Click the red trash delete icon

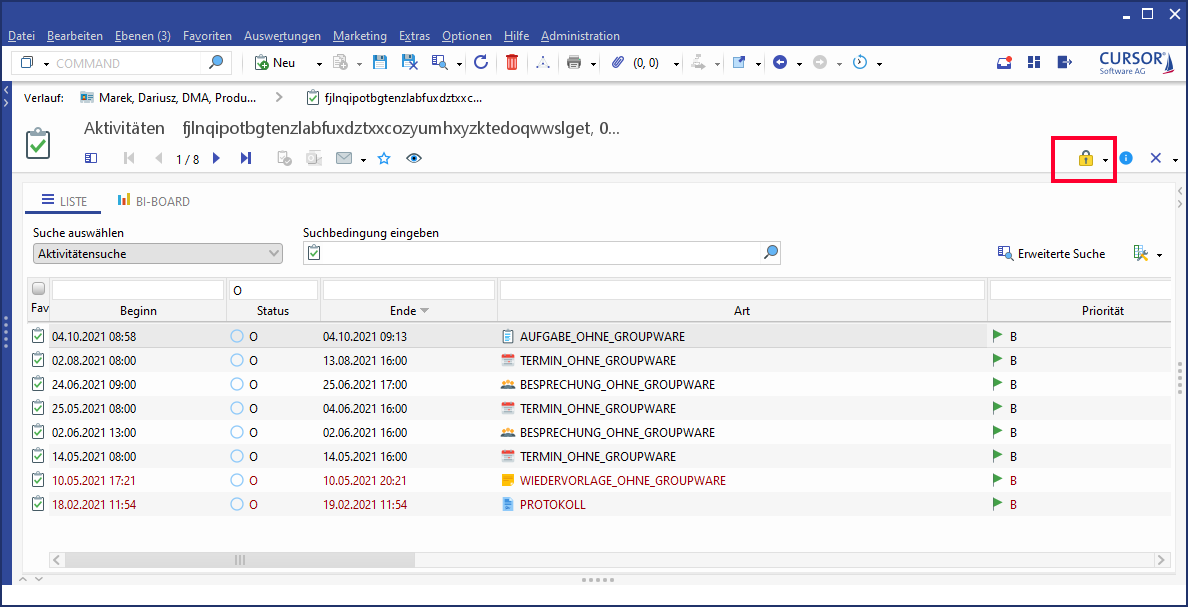coord(512,63)
